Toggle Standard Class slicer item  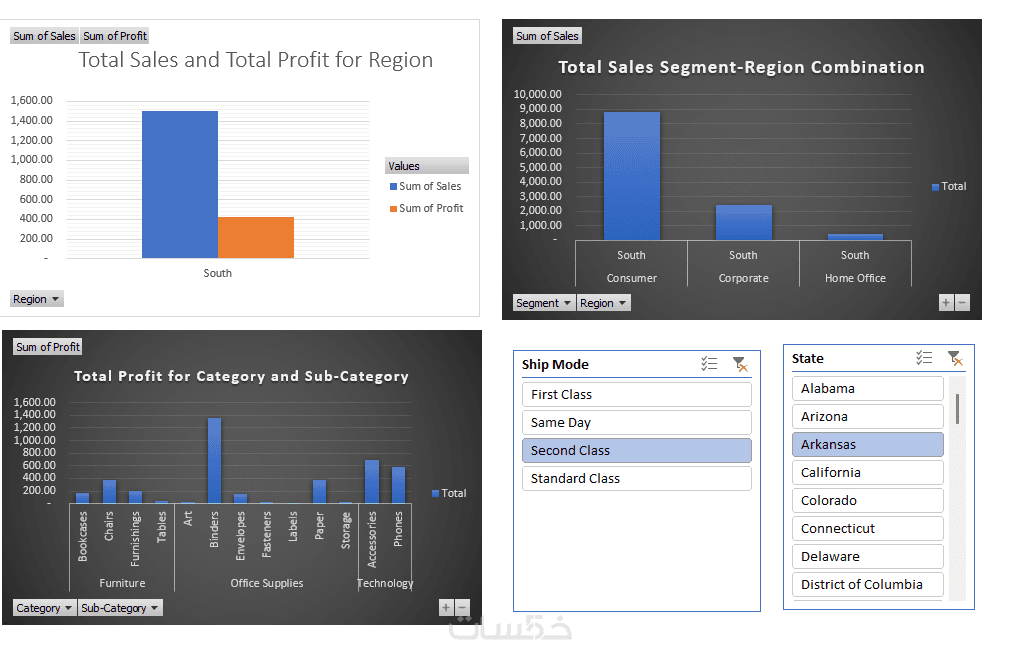[636, 478]
